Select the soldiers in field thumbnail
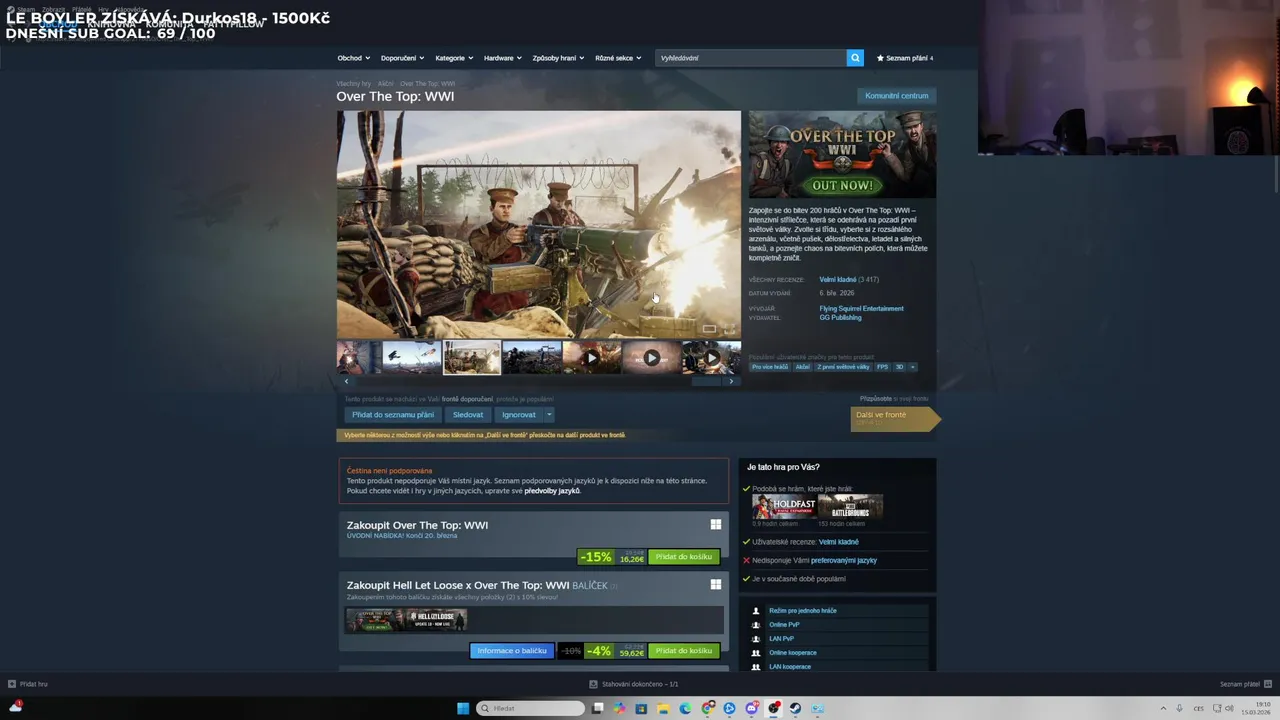1280x720 pixels. point(532,357)
